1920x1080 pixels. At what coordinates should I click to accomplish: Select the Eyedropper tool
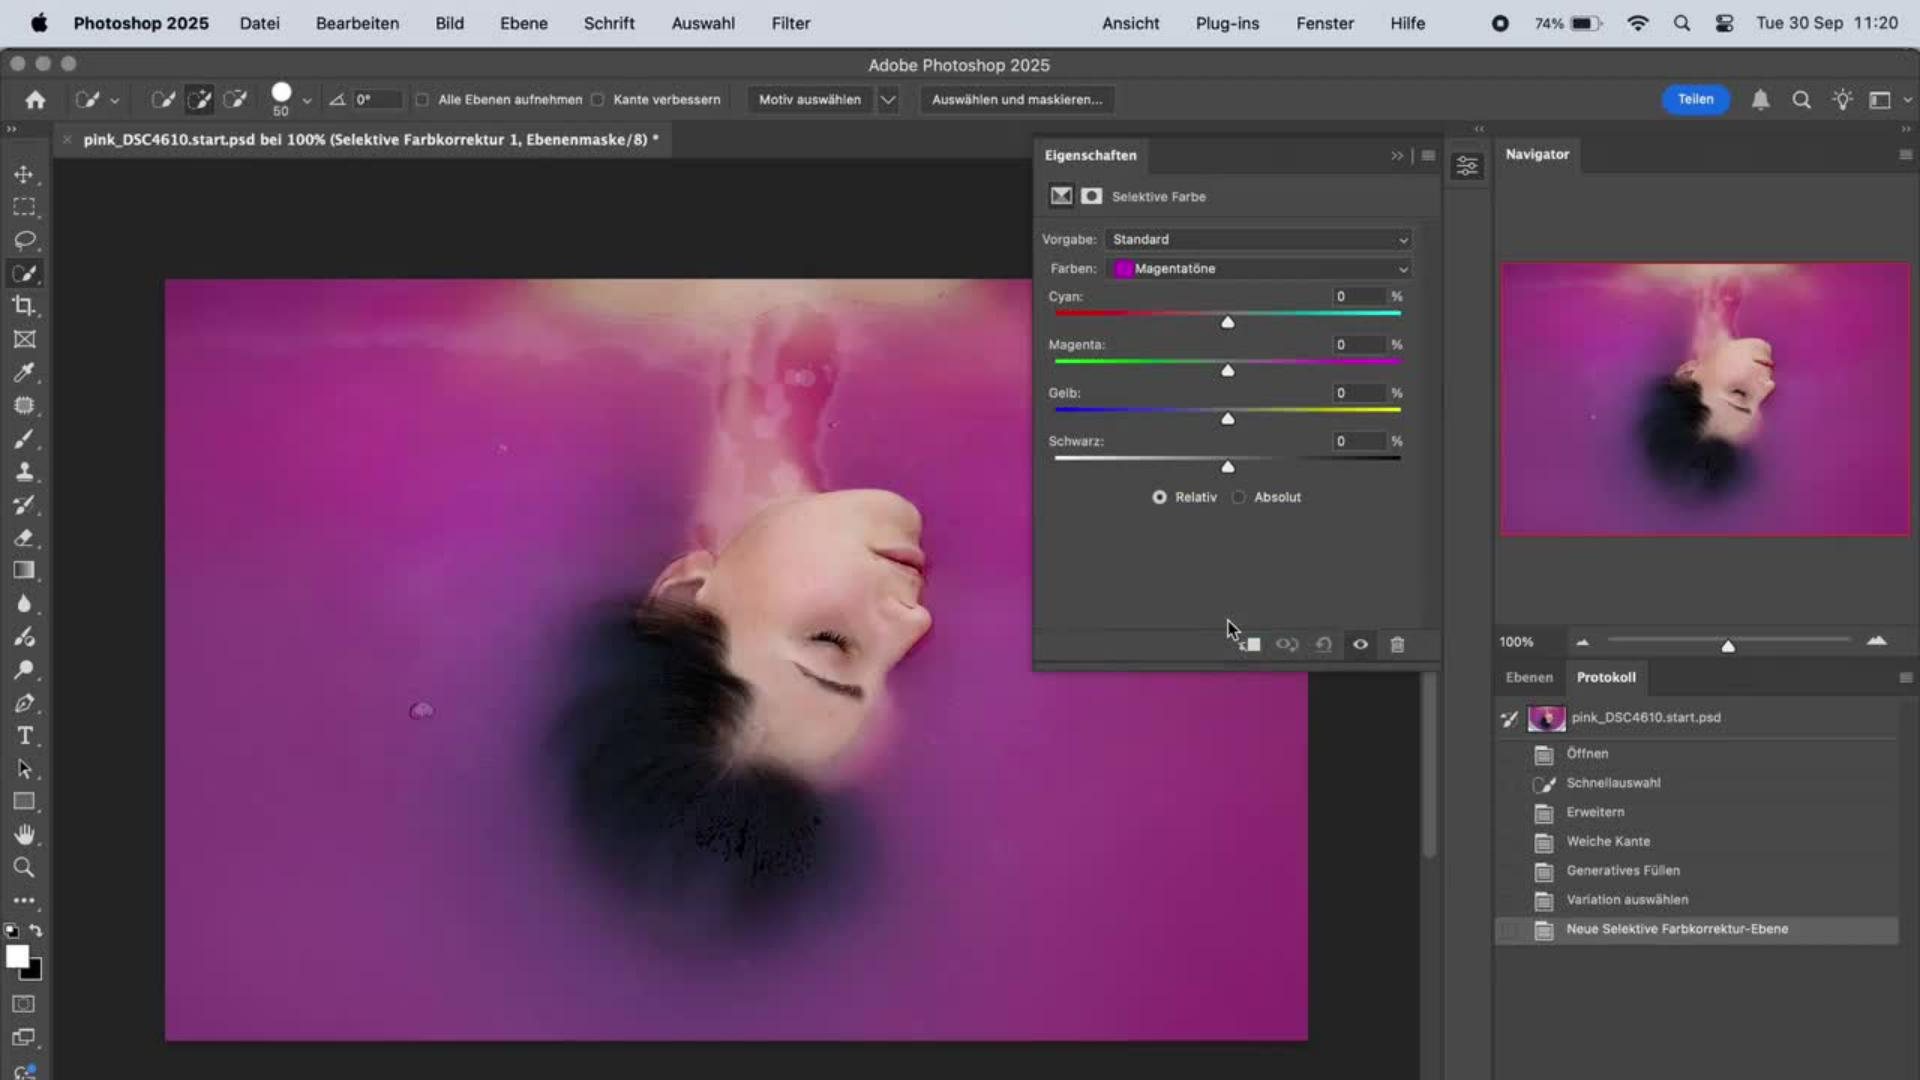coord(24,373)
